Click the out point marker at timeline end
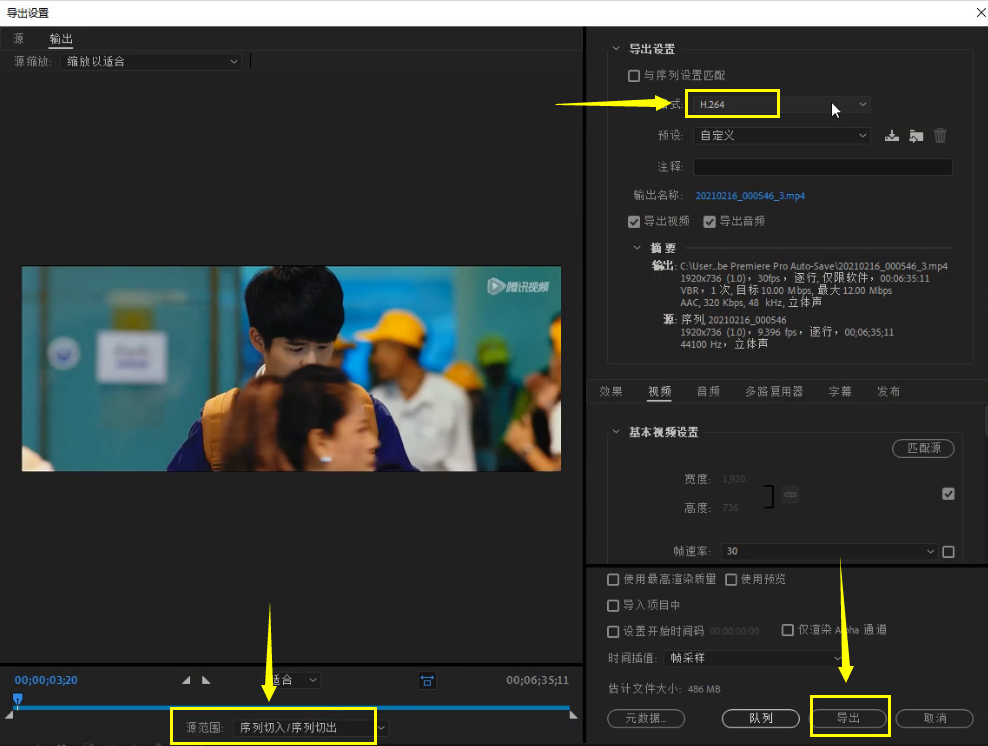Viewport: 988px width, 746px height. pyautogui.click(x=573, y=715)
